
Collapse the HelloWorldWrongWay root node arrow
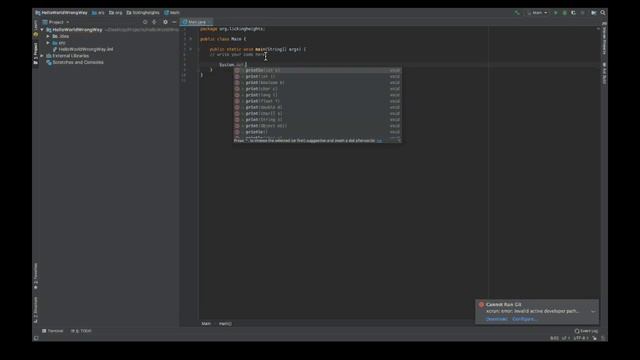pos(42,30)
